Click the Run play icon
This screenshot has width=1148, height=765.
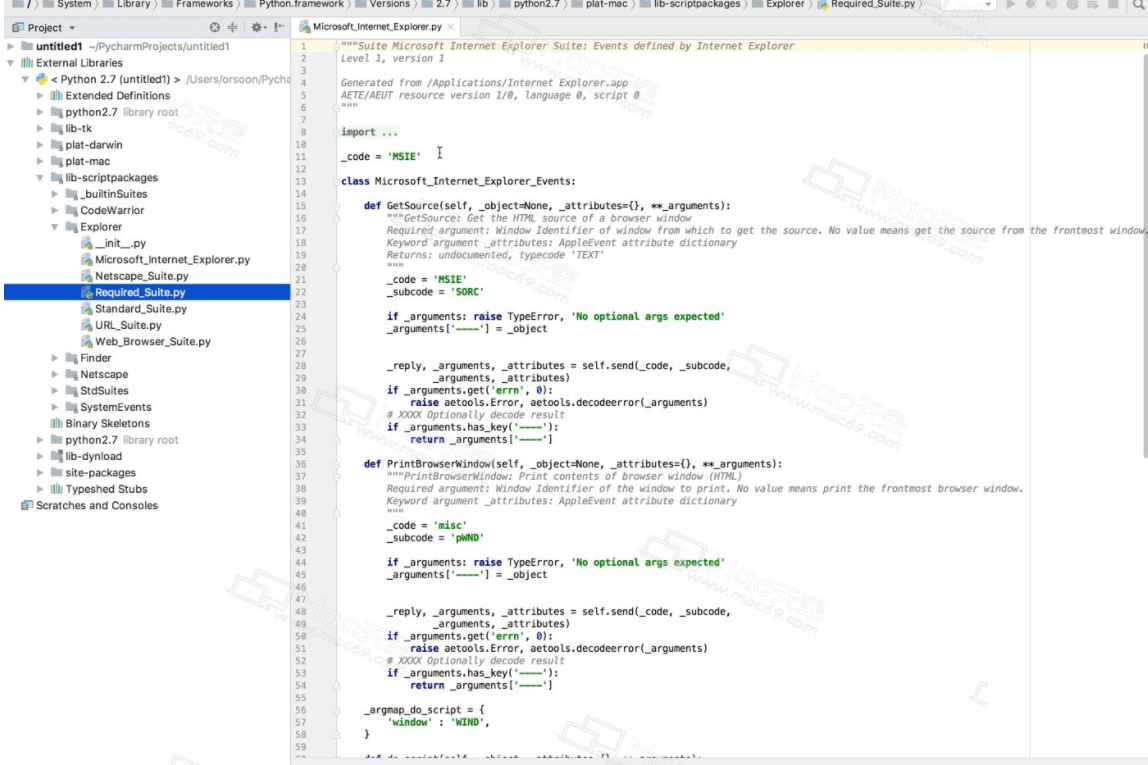point(1011,4)
